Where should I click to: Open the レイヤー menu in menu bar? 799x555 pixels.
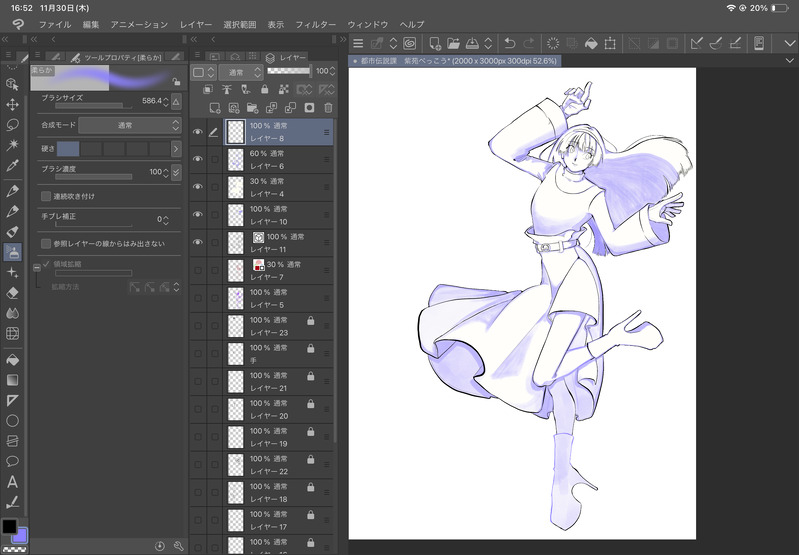pos(196,23)
